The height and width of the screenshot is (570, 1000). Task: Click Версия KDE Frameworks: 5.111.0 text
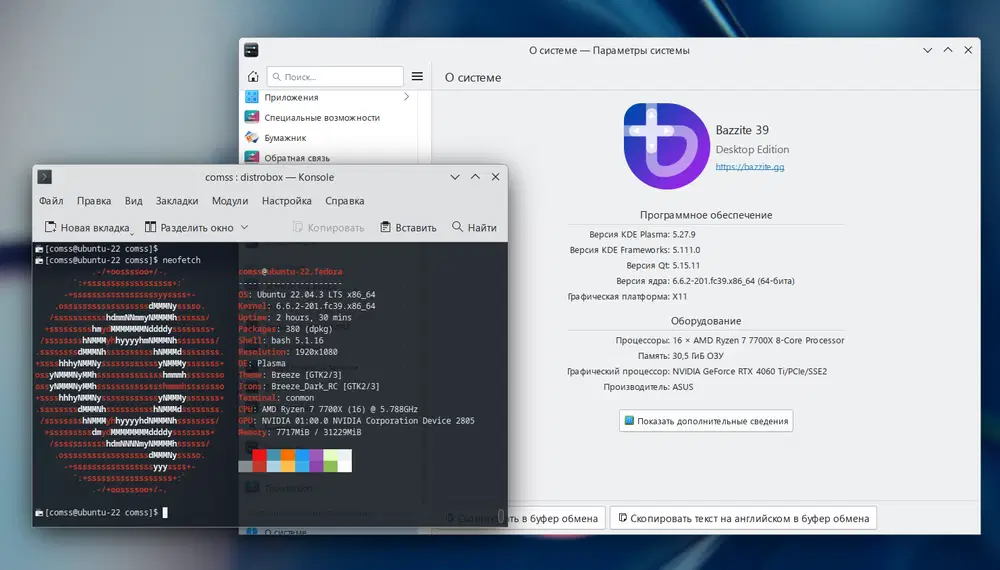click(x=635, y=250)
